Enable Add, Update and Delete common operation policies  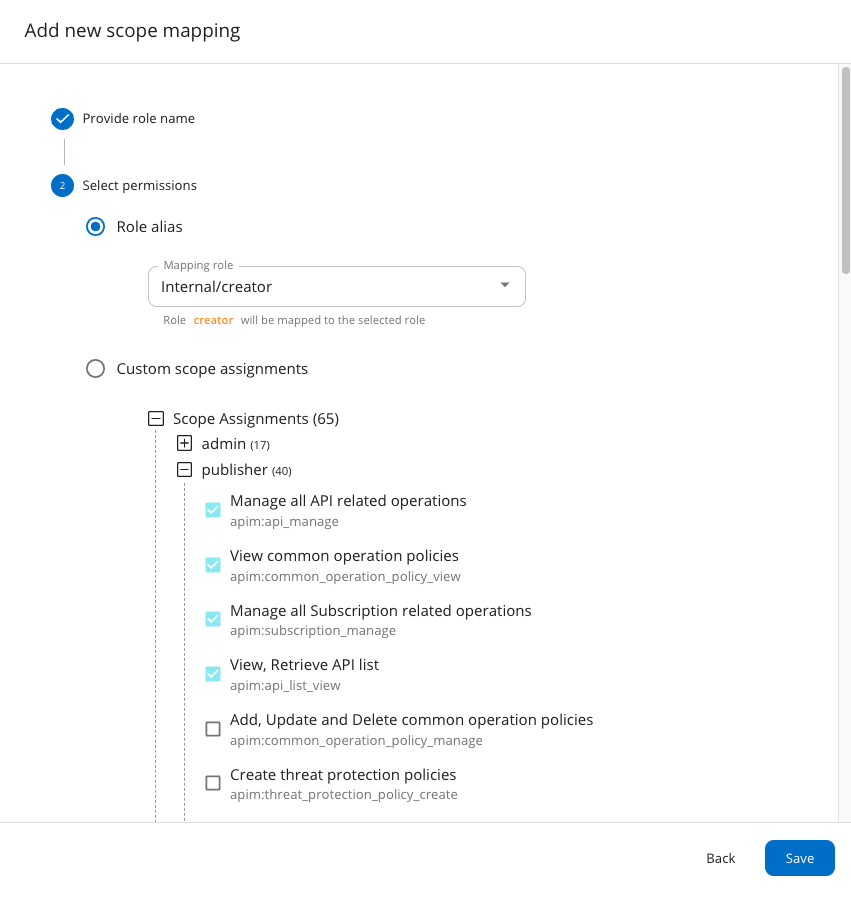pos(212,728)
